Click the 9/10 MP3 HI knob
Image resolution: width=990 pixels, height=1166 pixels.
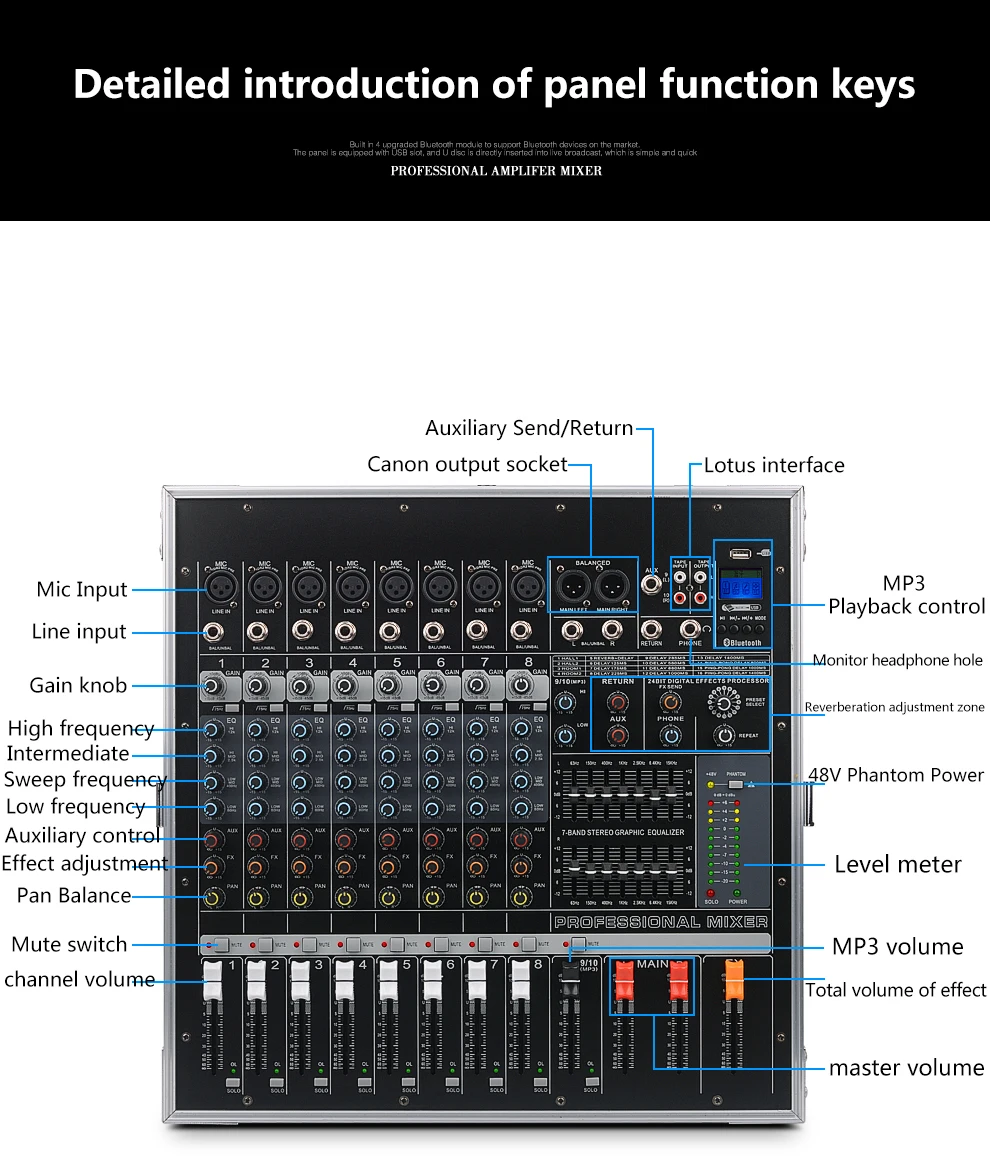tap(565, 702)
